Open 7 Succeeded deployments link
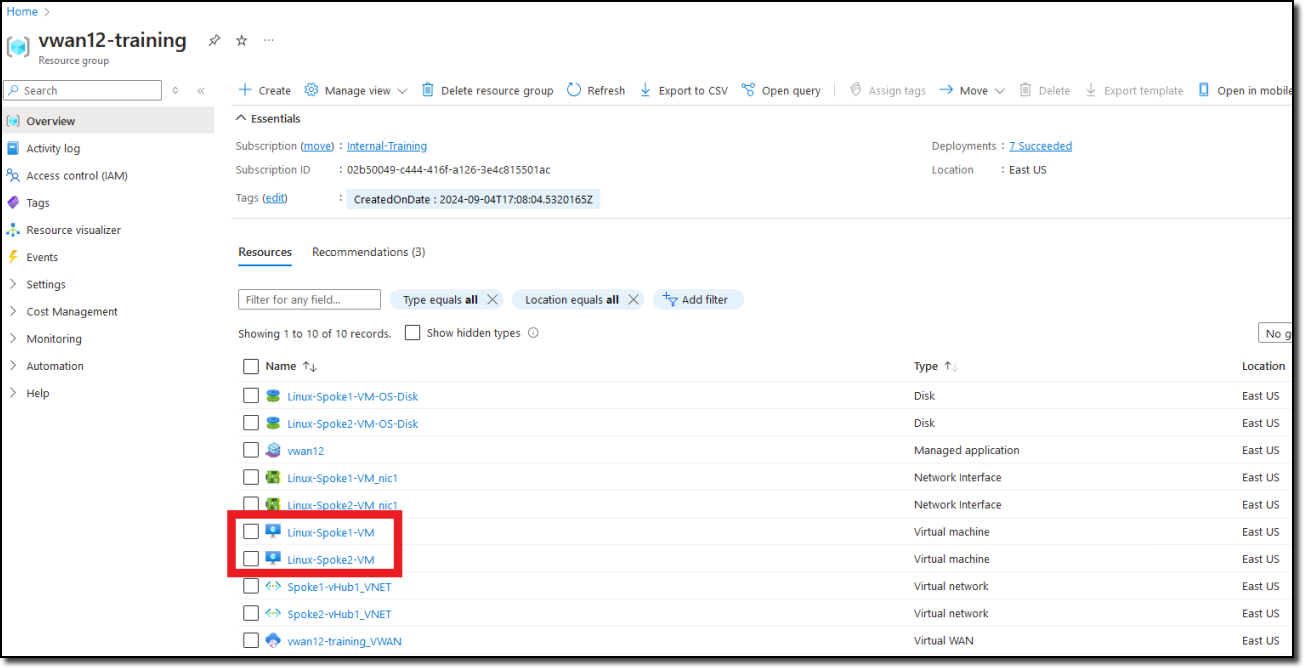 (1040, 146)
